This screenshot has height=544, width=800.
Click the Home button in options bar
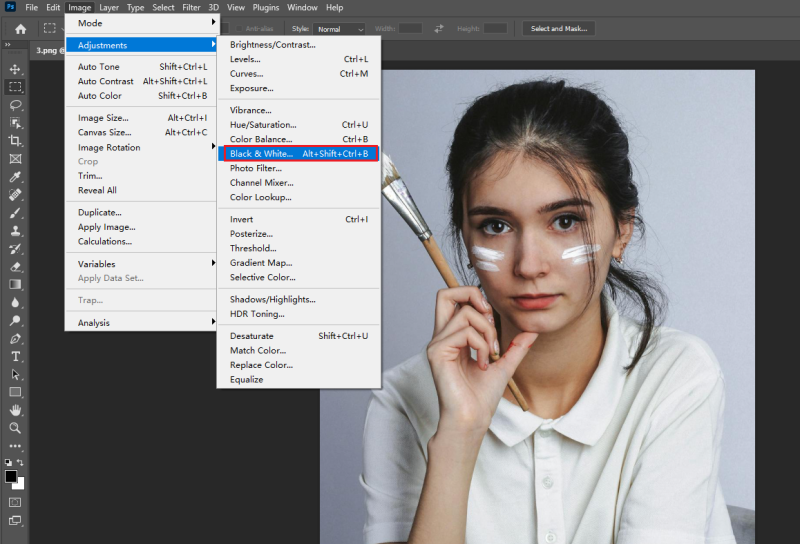click(x=20, y=29)
